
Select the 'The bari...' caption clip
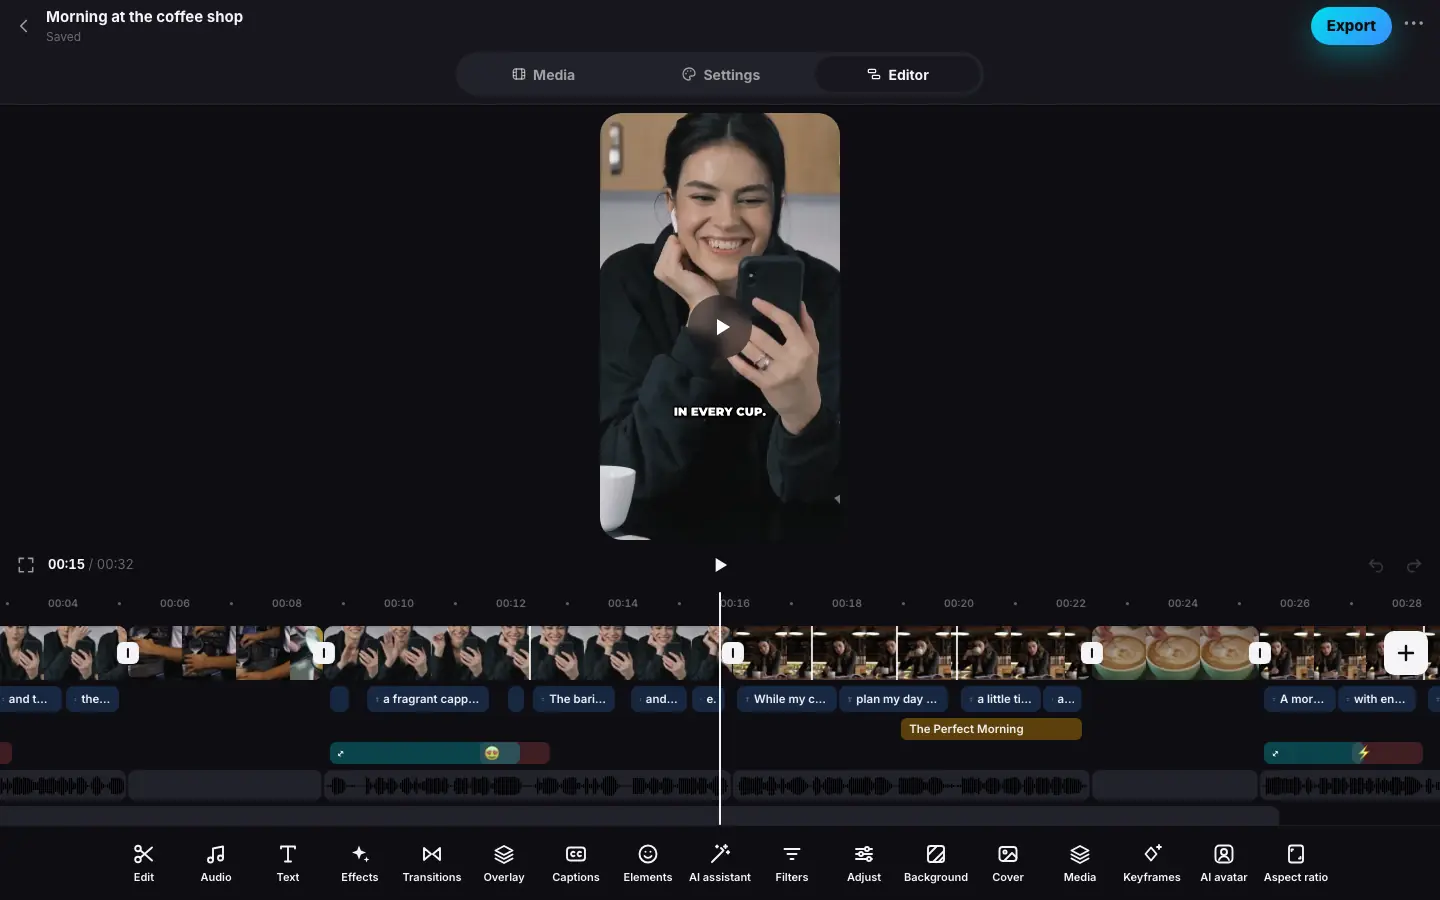574,699
